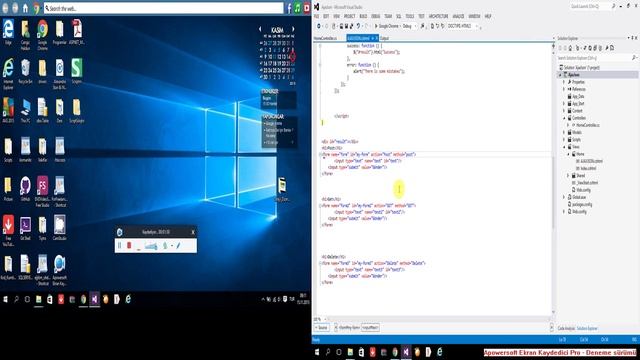
Task: Select the This PC desktop icon
Action: click(25, 110)
